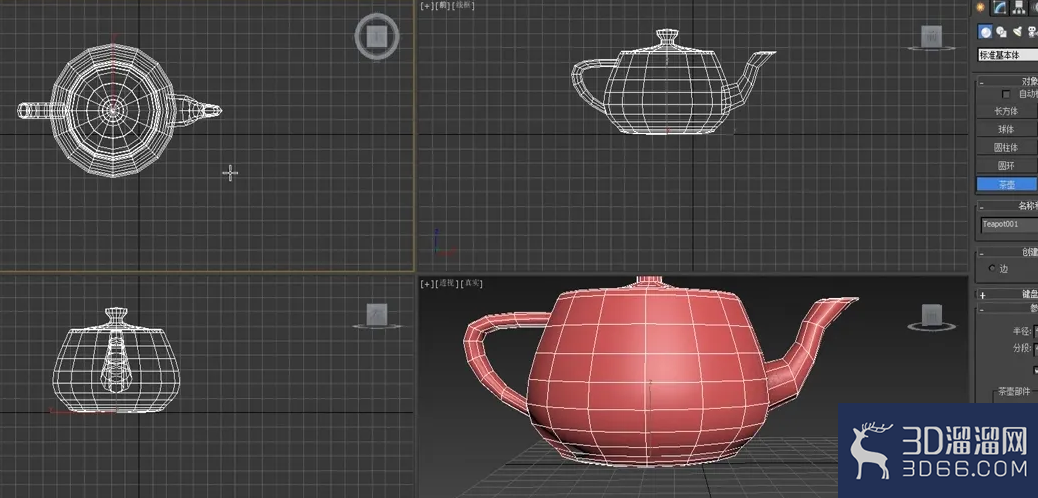This screenshot has height=498, width=1038.
Task: Click the ViewCube in the top viewport
Action: pos(377,36)
